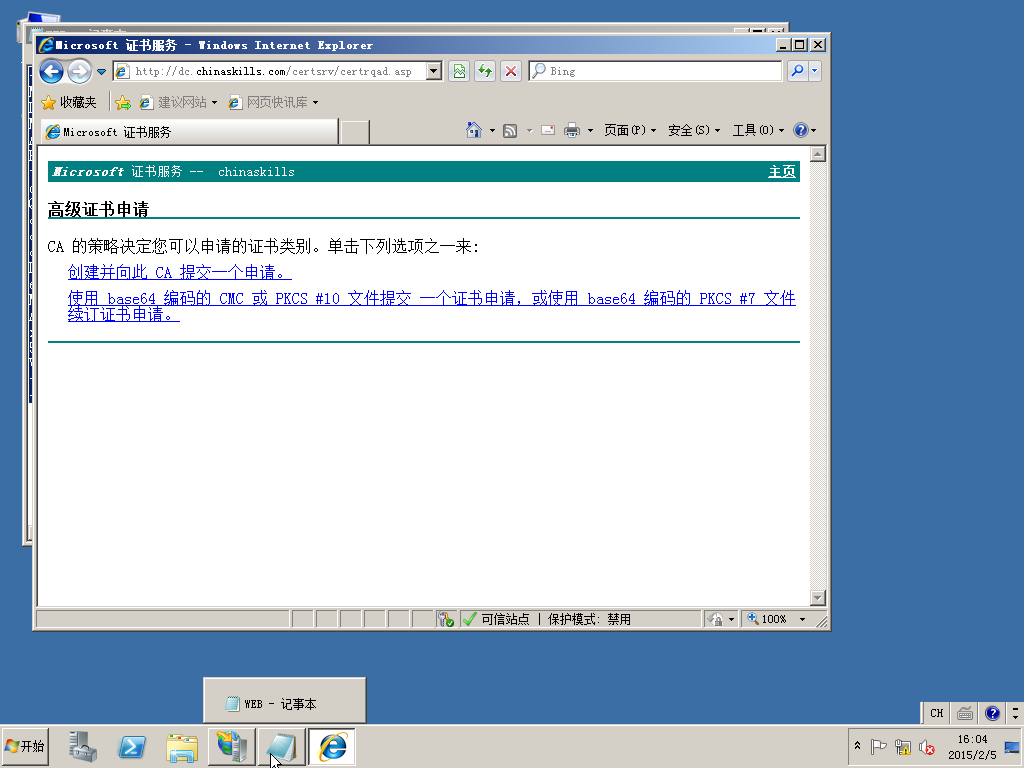
Task: Print the page with the printer icon
Action: click(572, 131)
